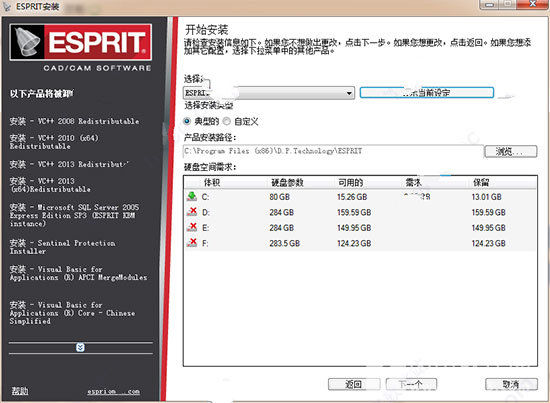550x403 pixels.
Task: Click the 283.5 GB disk size cell
Action: pos(284,243)
